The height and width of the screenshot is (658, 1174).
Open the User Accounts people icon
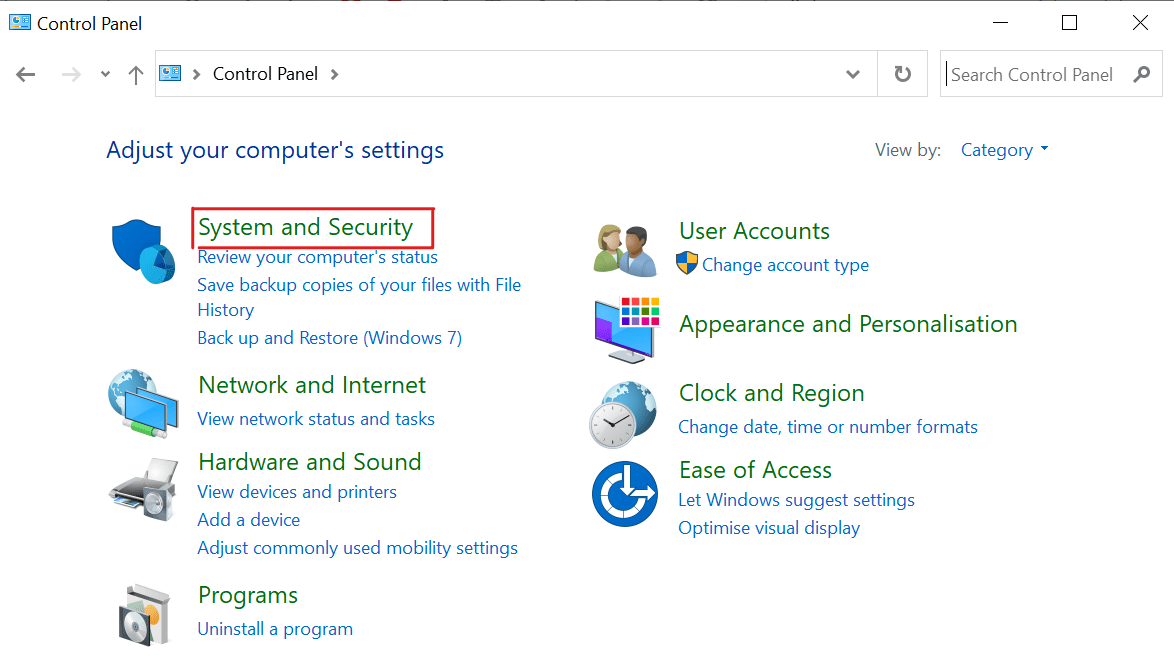624,250
